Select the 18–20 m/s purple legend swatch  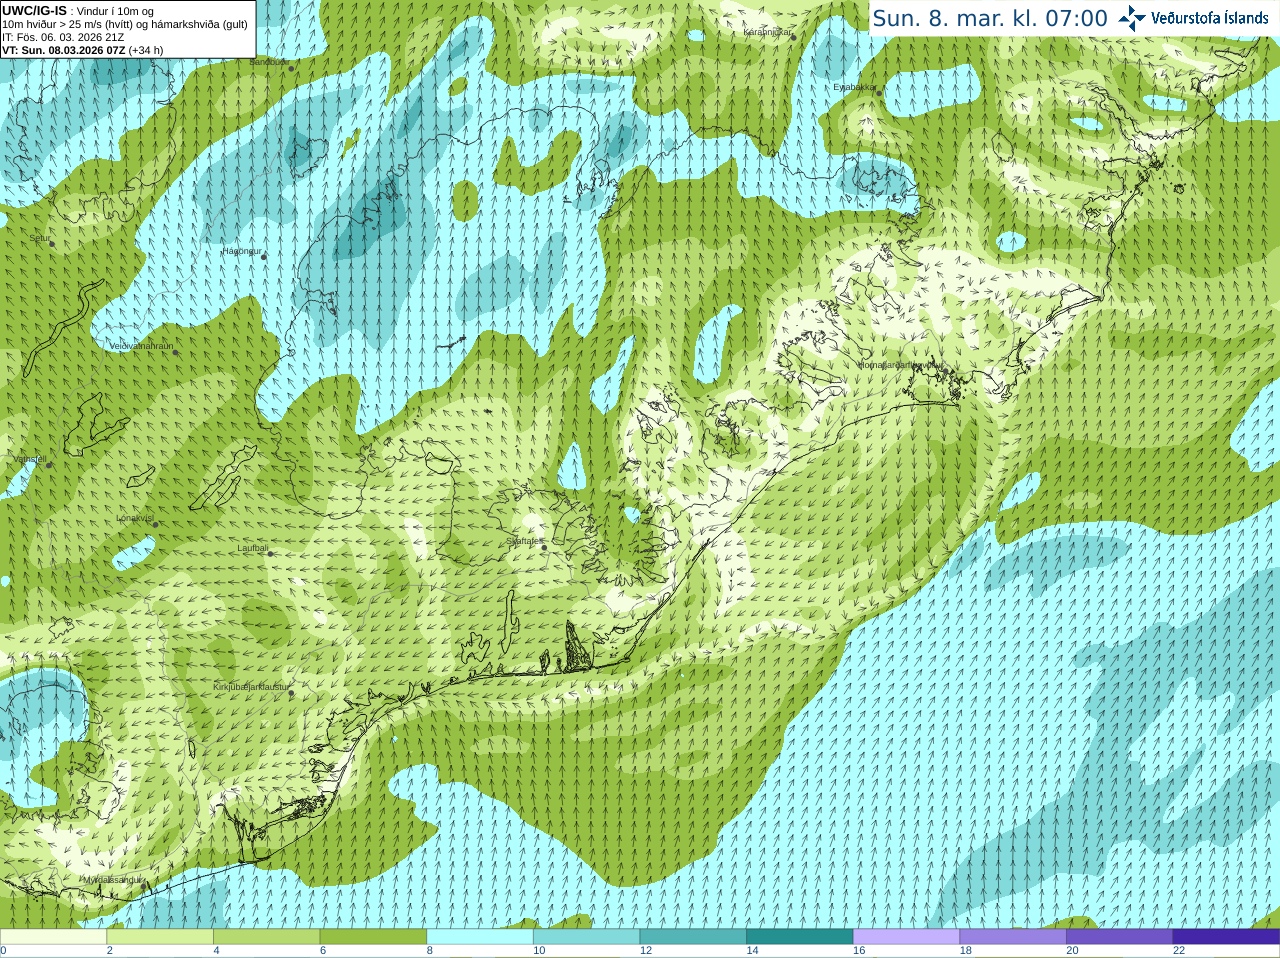click(1013, 937)
